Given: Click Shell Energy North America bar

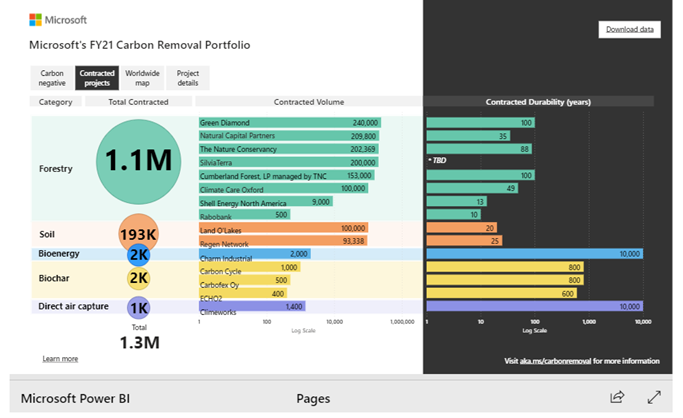Looking at the screenshot, I should 266,202.
